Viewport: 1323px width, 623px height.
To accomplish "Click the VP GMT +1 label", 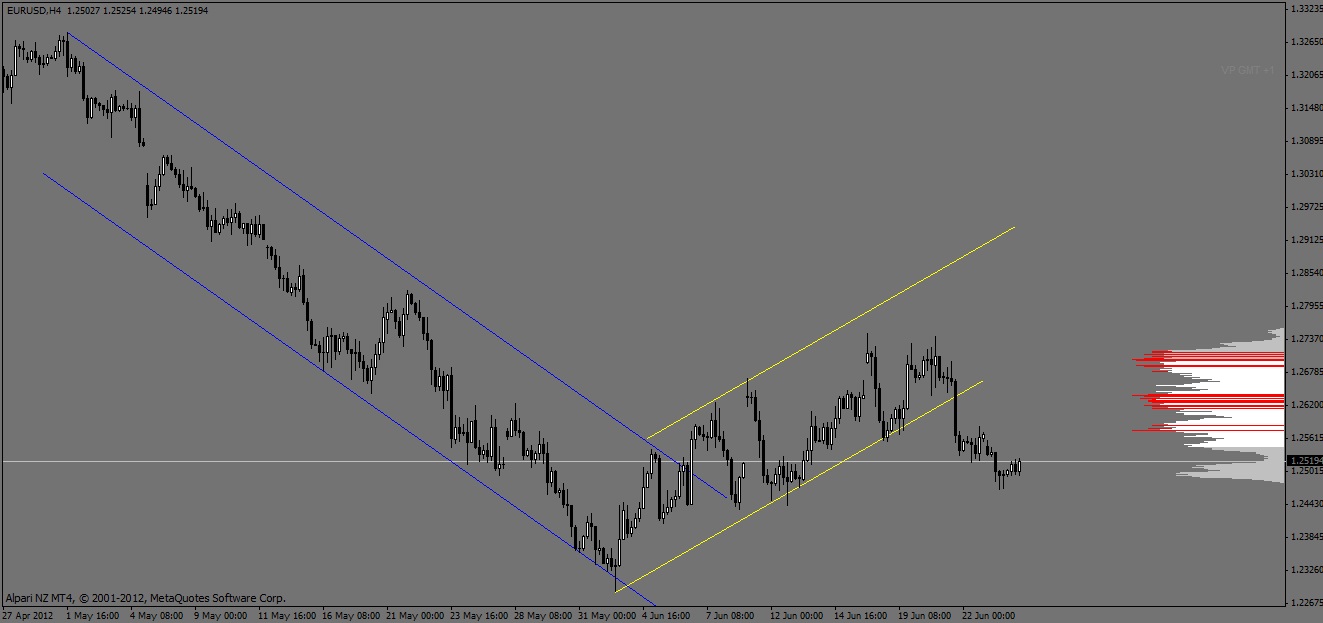I will [x=1247, y=70].
